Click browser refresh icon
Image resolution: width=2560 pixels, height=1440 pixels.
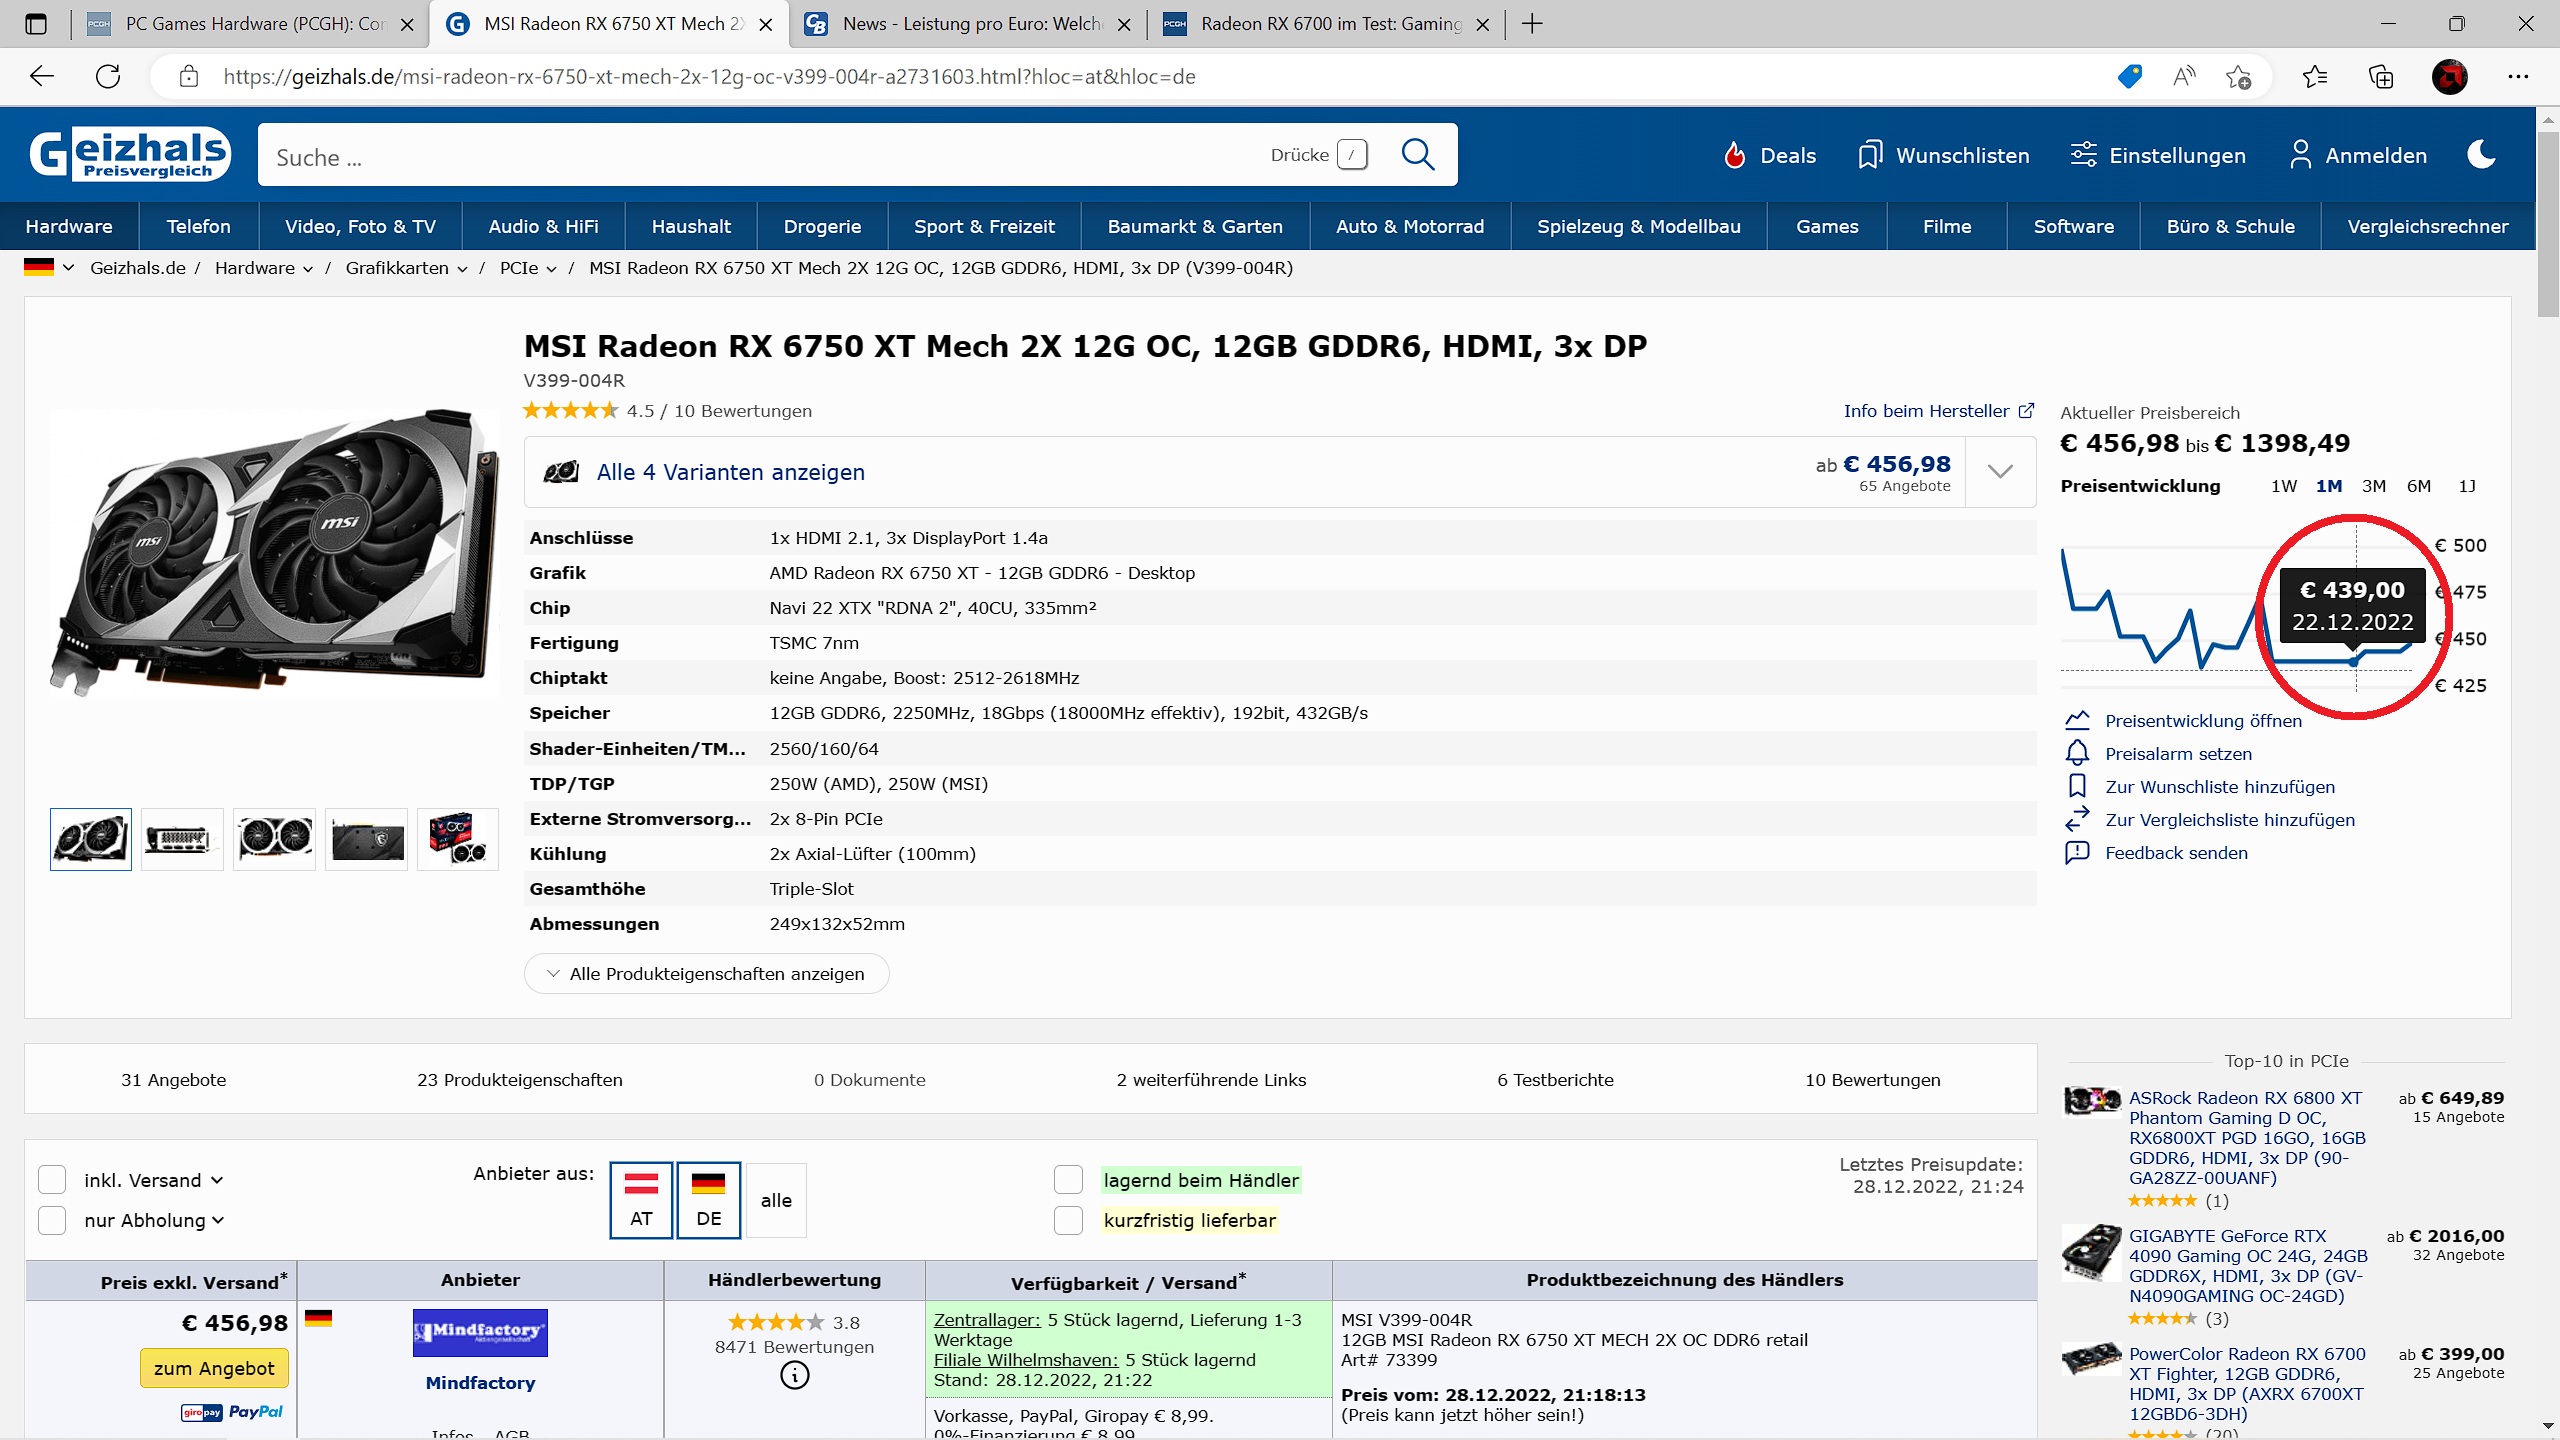[108, 77]
